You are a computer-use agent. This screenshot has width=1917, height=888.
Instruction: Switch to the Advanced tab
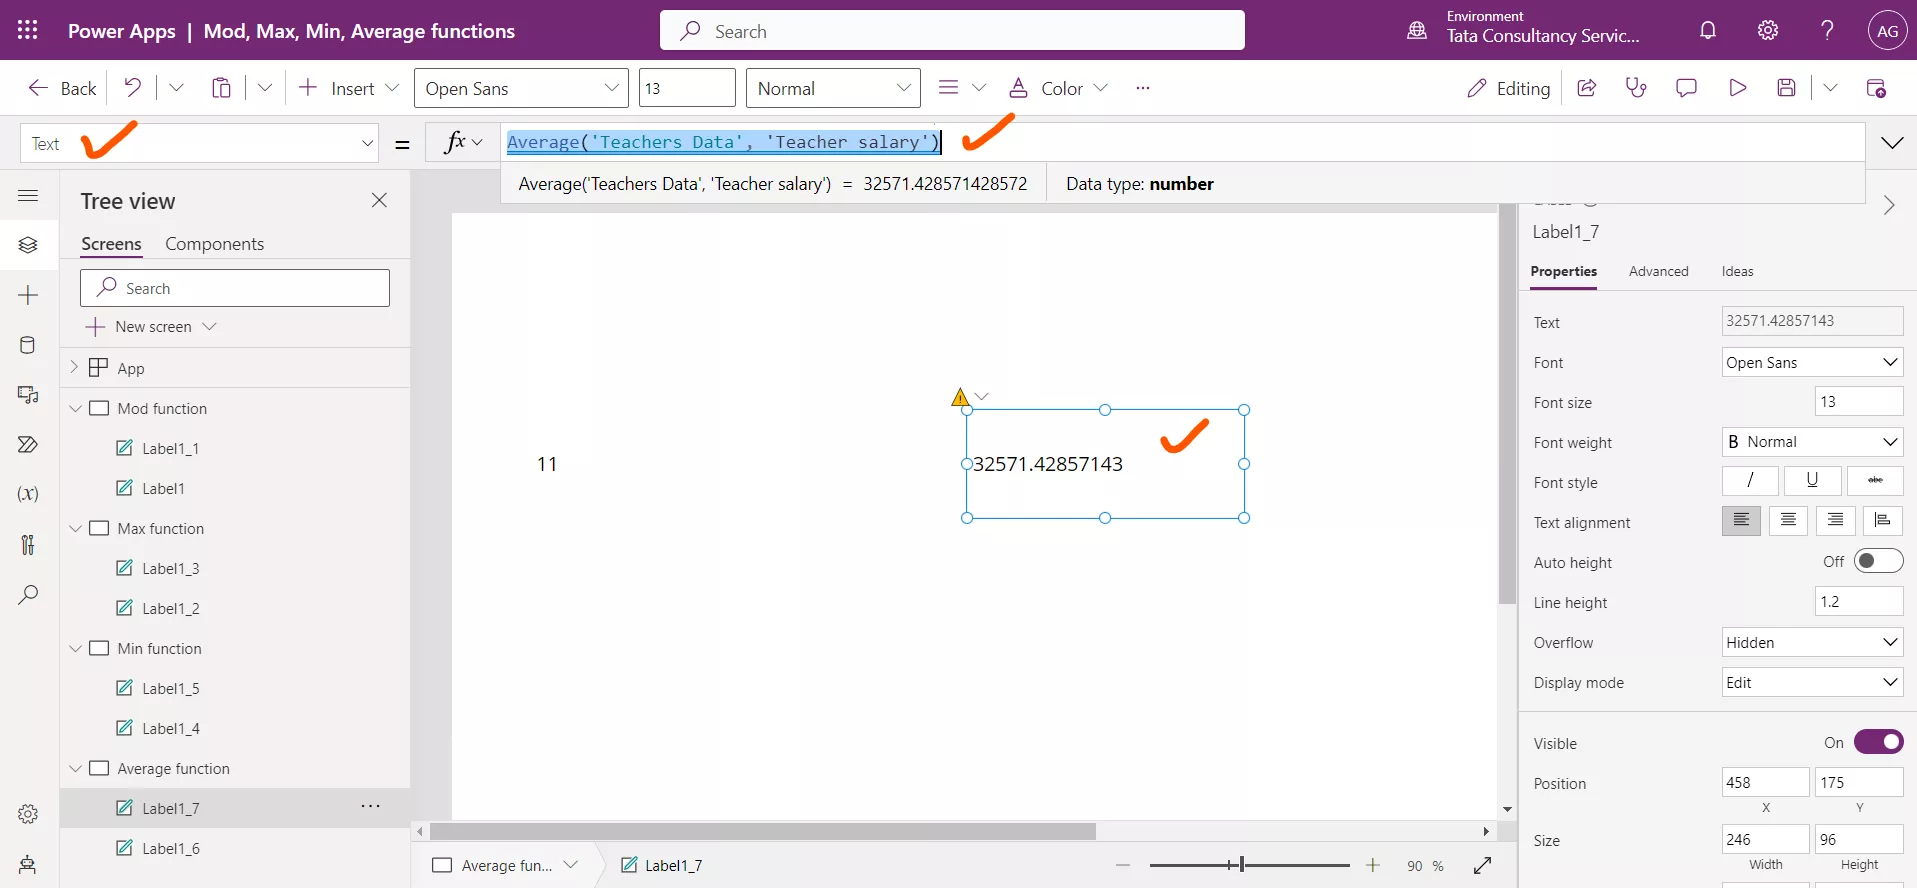click(1658, 271)
